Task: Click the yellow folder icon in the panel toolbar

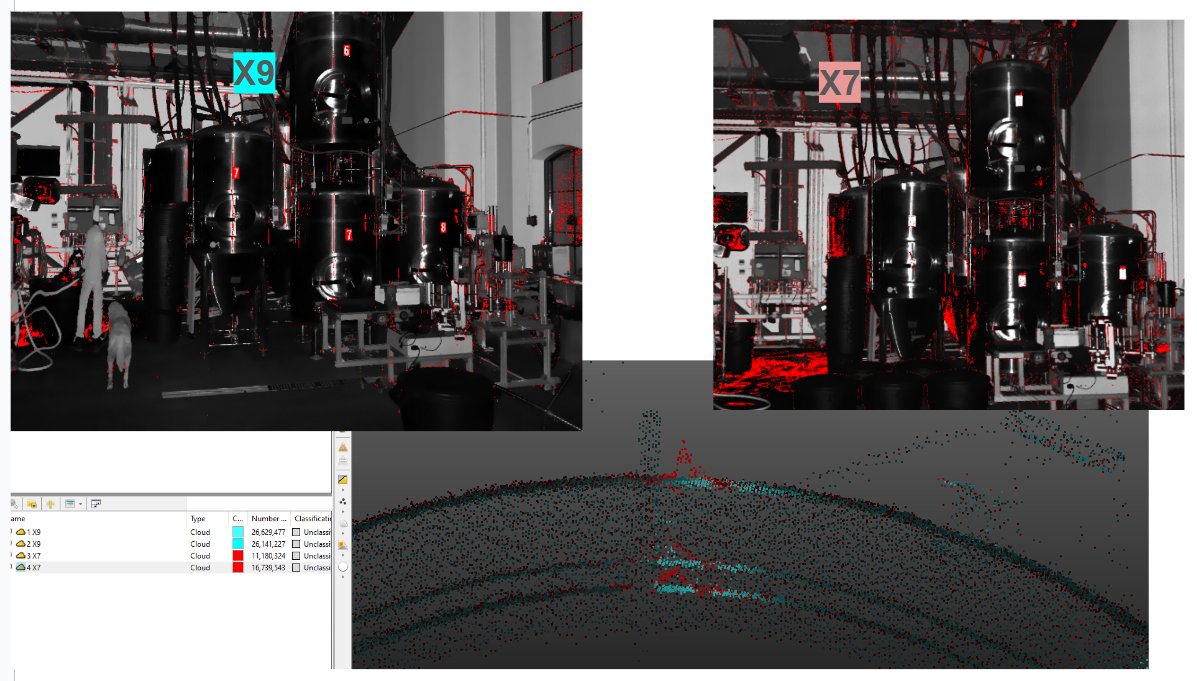Action: (x=33, y=504)
